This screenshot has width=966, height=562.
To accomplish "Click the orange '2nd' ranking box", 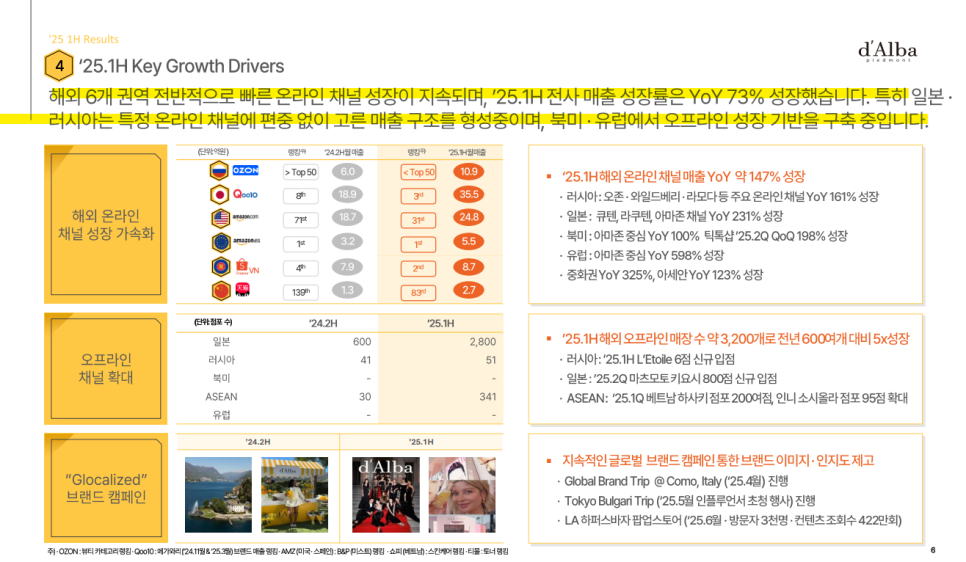I will click(x=418, y=268).
